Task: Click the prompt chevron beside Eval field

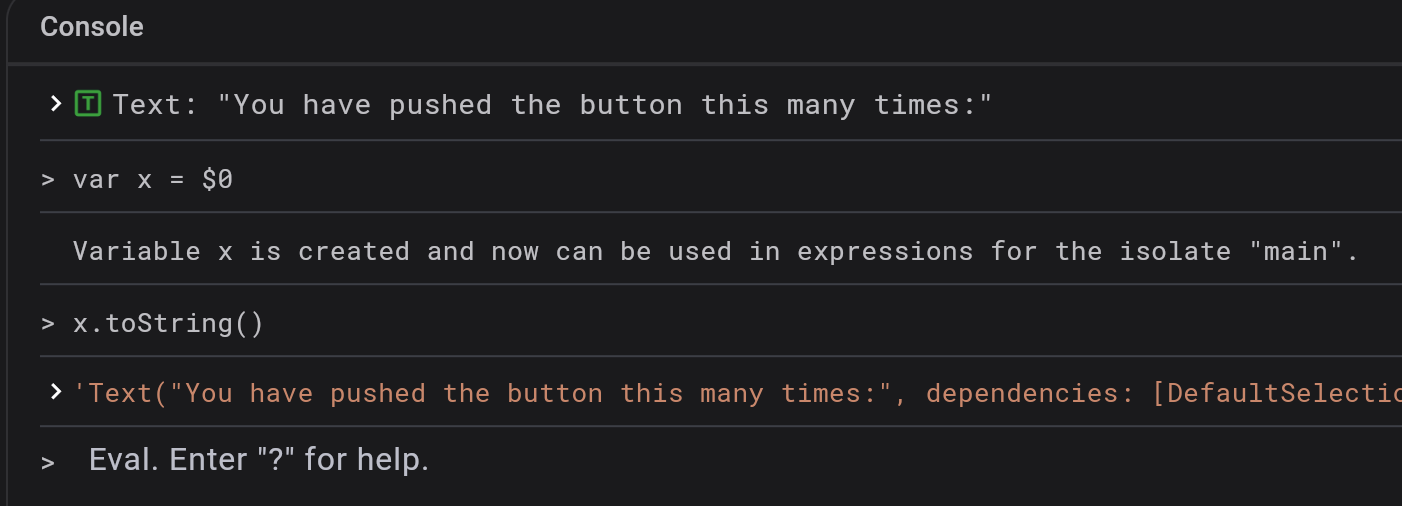Action: coord(47,462)
